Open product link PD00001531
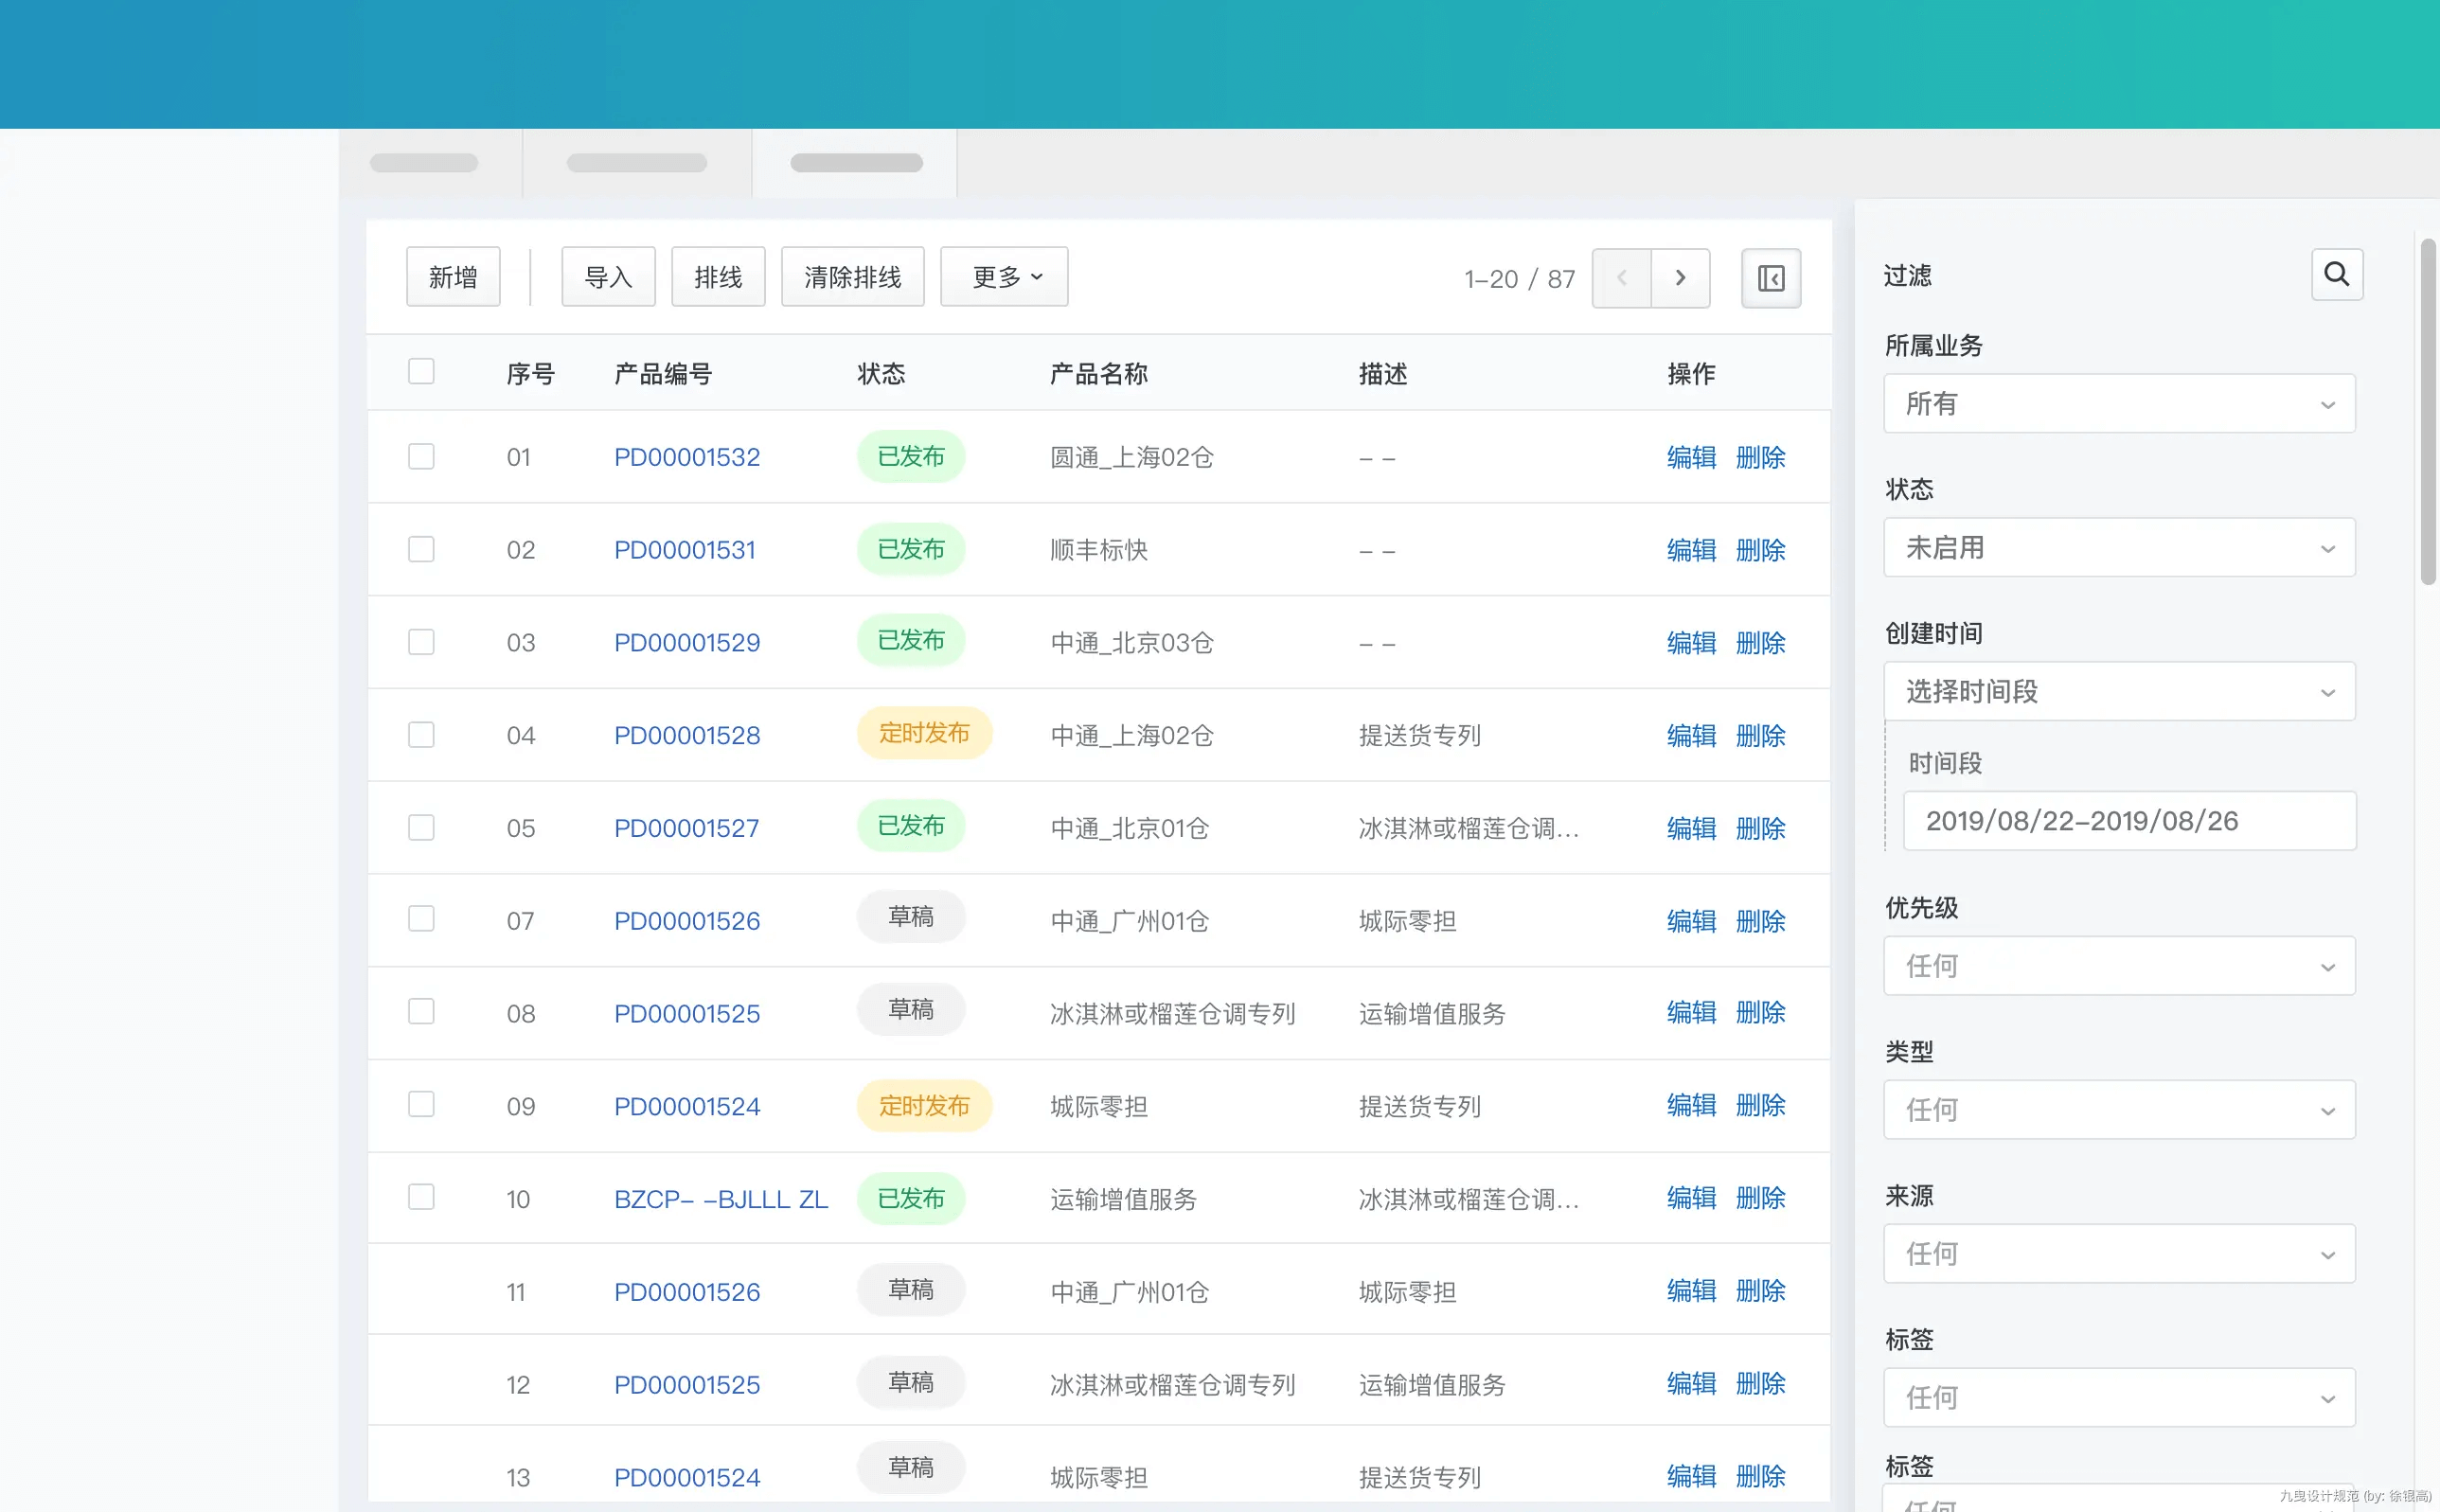The width and height of the screenshot is (2440, 1512). tap(685, 550)
